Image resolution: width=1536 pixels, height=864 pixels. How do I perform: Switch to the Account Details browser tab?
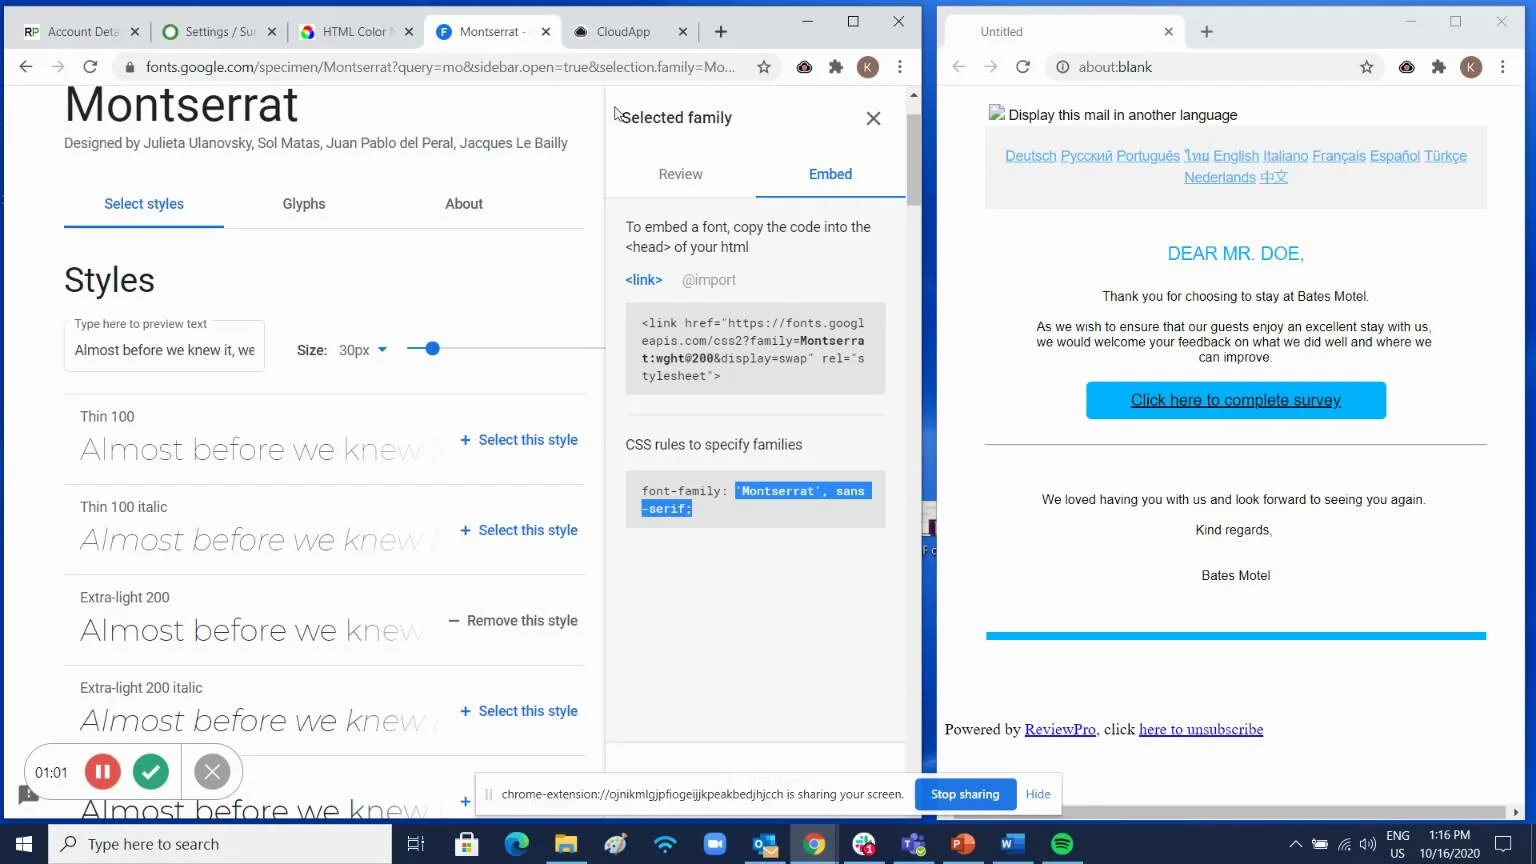(x=82, y=32)
